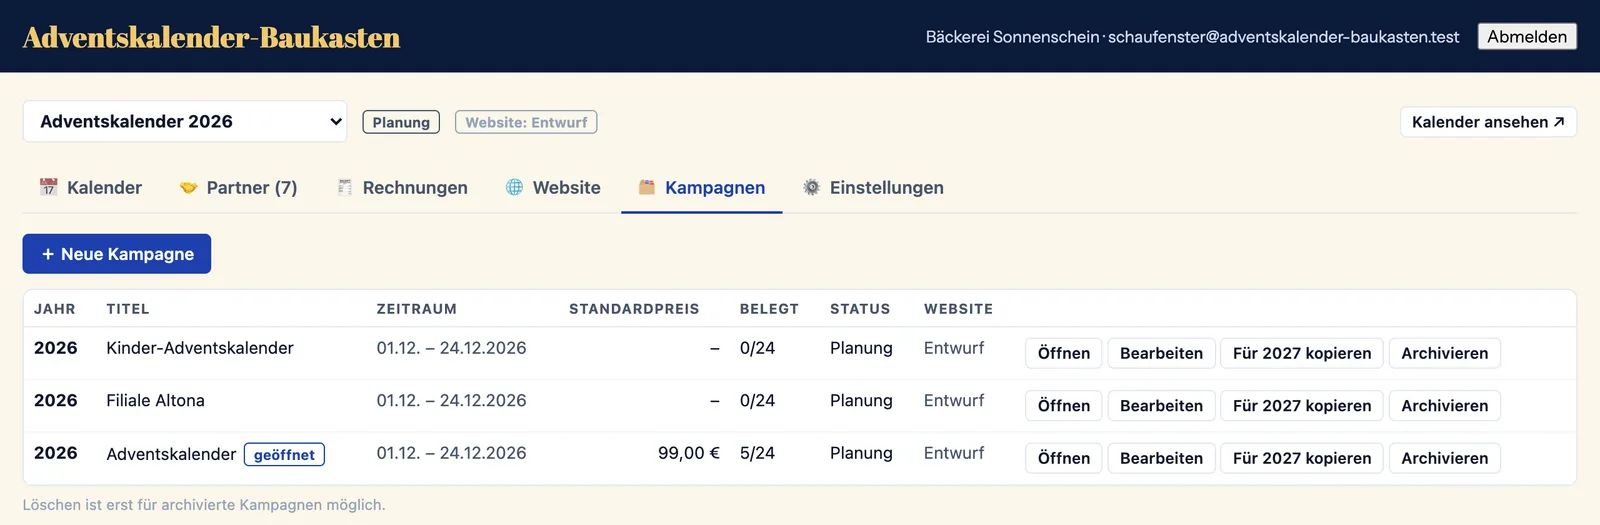The image size is (1600, 525).
Task: Click Öffnen in the 99,00 € Adventskalender row
Action: click(1064, 458)
